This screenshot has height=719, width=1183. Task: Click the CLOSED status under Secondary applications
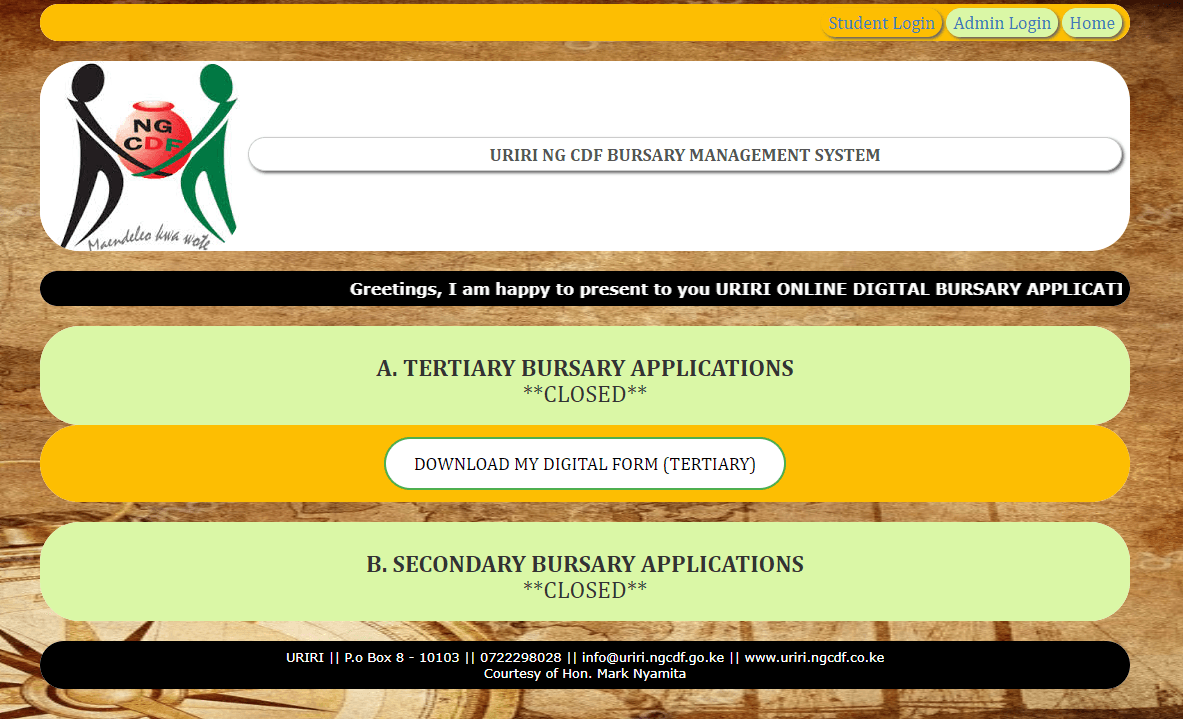[584, 590]
